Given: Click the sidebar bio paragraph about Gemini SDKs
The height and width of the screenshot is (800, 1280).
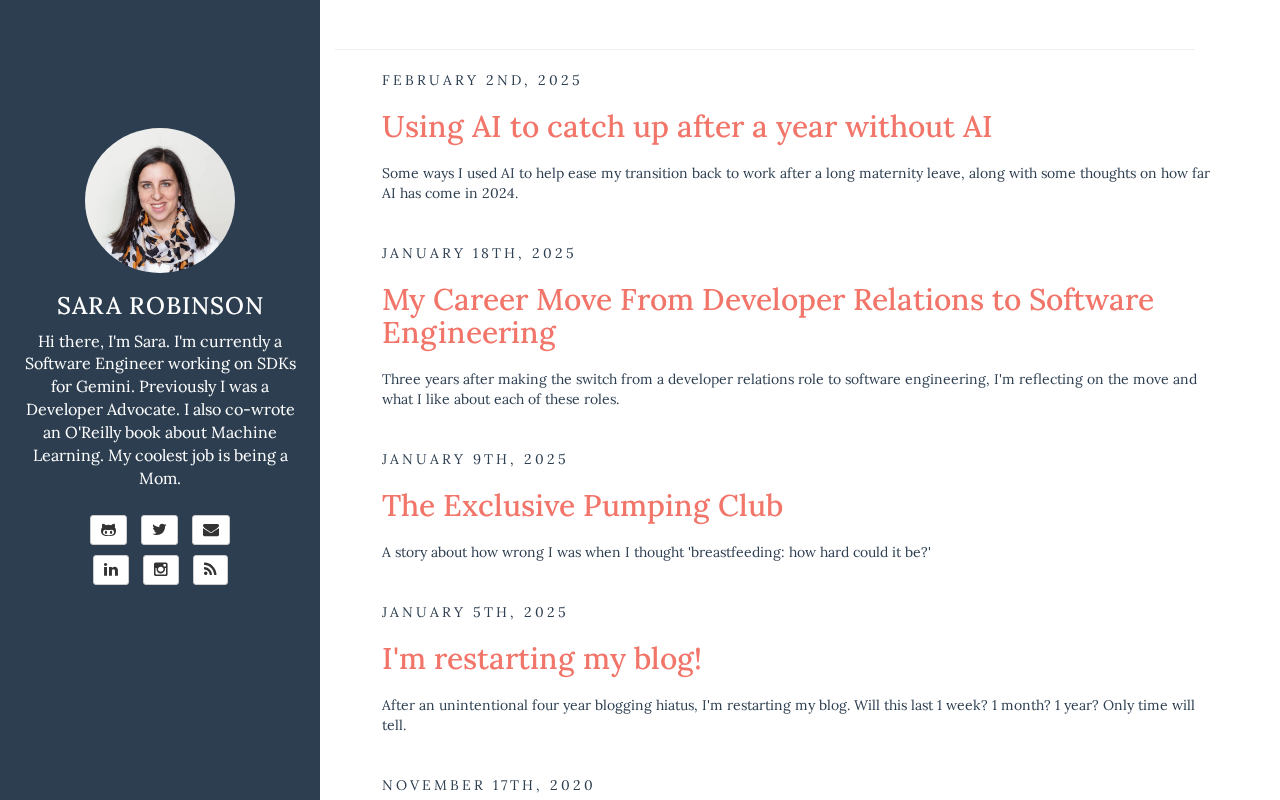Looking at the screenshot, I should point(160,410).
